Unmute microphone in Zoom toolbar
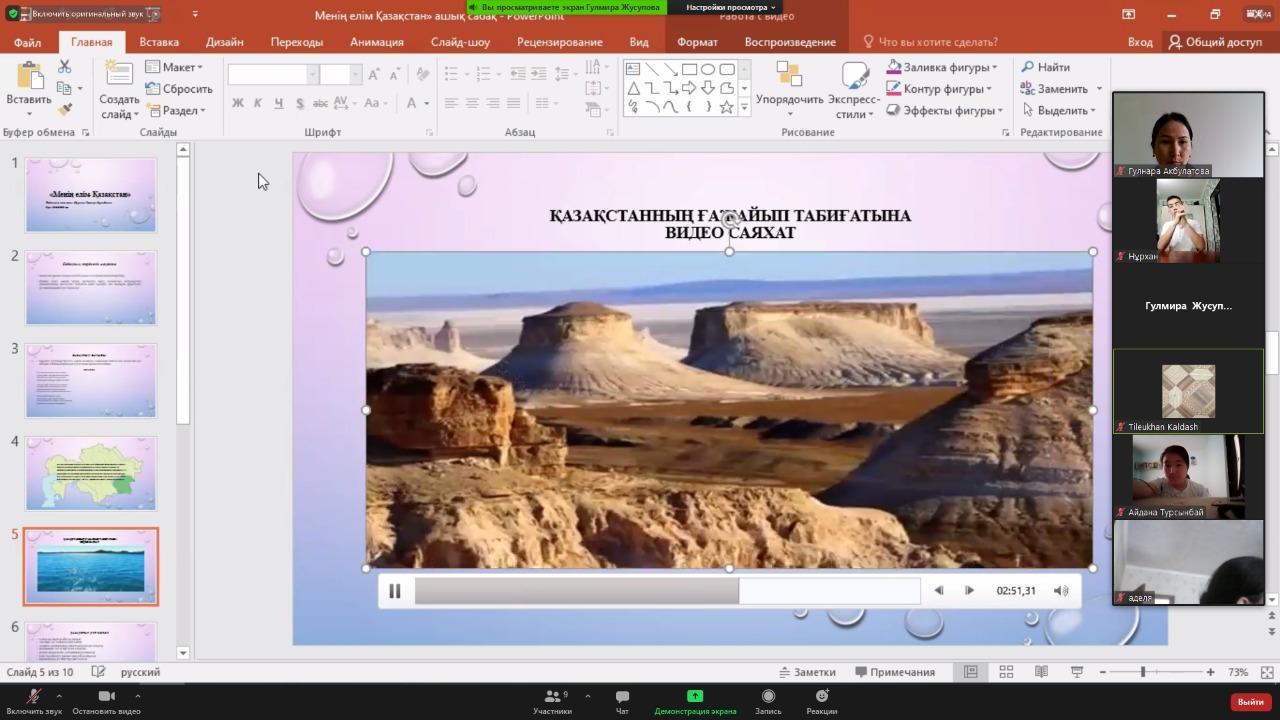 [34, 701]
